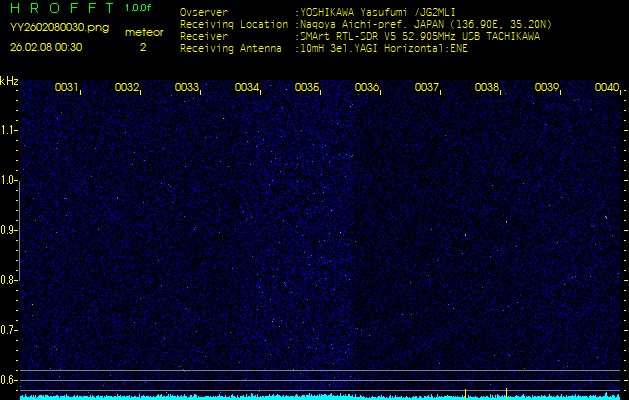
Task: Click the version label 1.0.0f
Action: pos(138,8)
